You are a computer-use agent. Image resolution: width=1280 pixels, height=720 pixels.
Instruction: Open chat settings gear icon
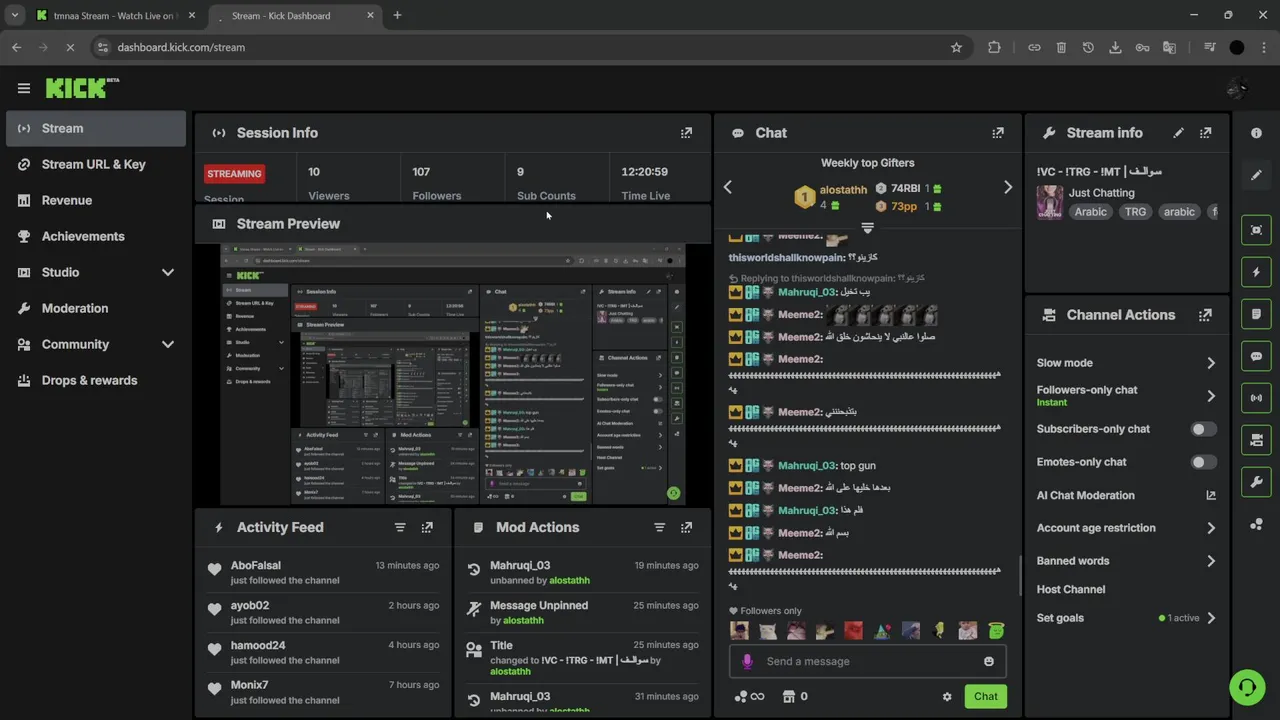point(947,697)
